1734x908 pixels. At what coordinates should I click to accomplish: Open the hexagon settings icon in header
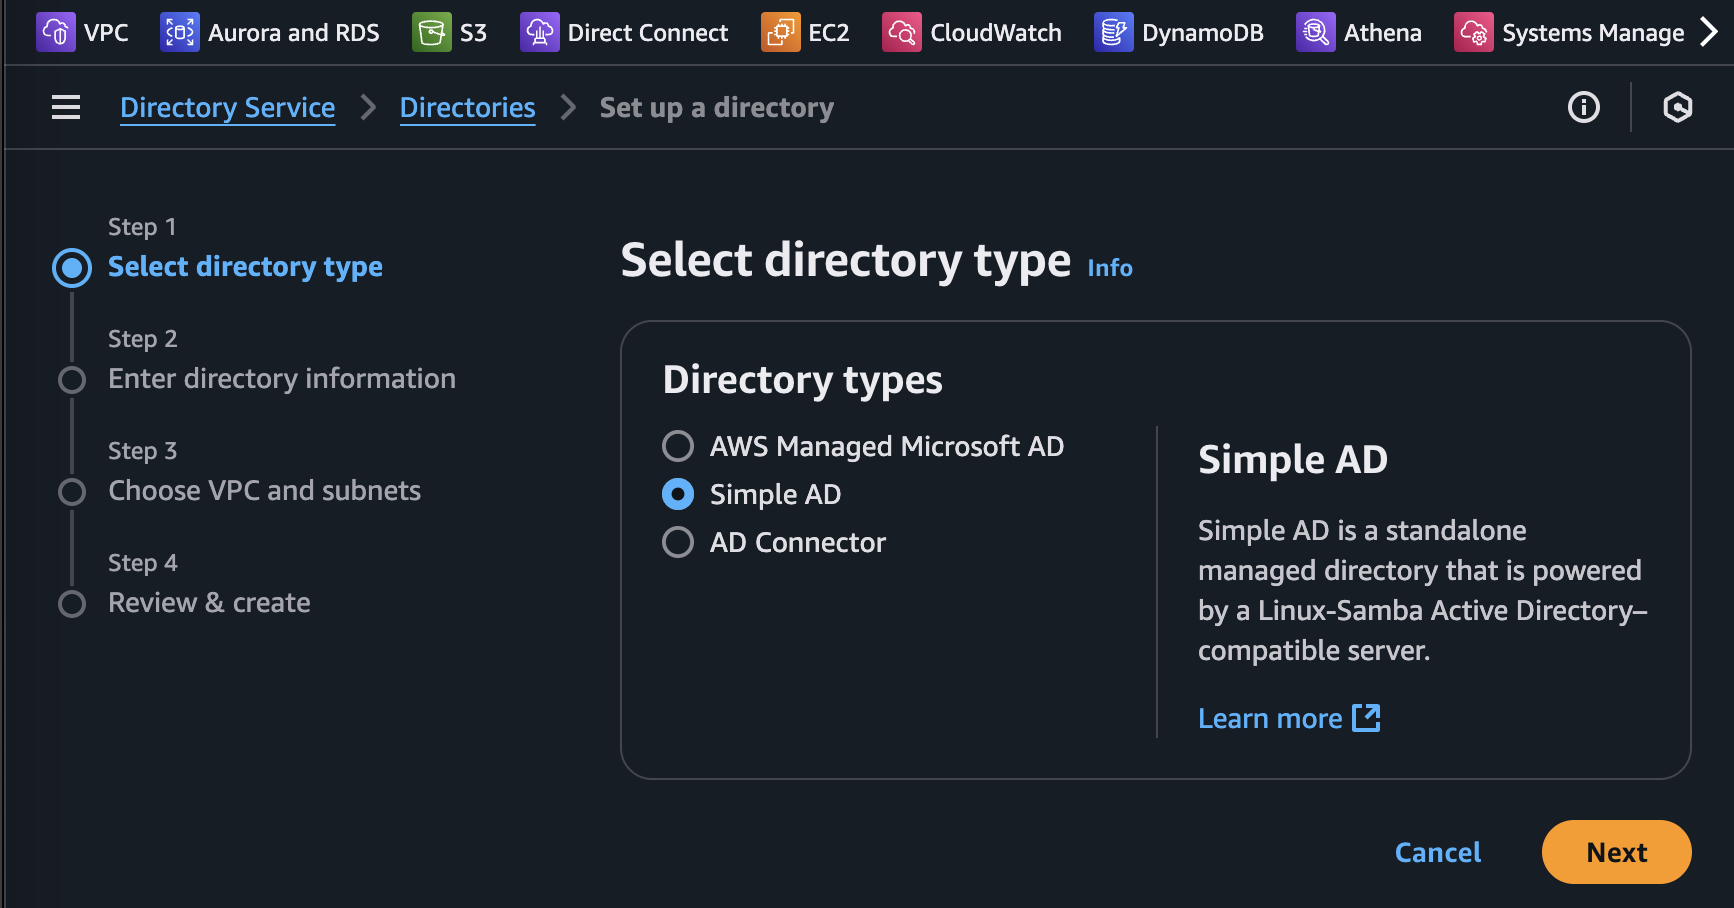pos(1677,107)
